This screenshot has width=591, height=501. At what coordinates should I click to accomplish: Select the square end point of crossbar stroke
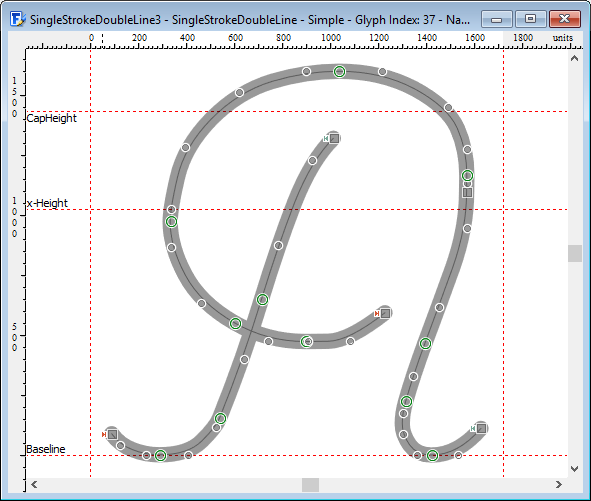pyautogui.click(x=385, y=313)
